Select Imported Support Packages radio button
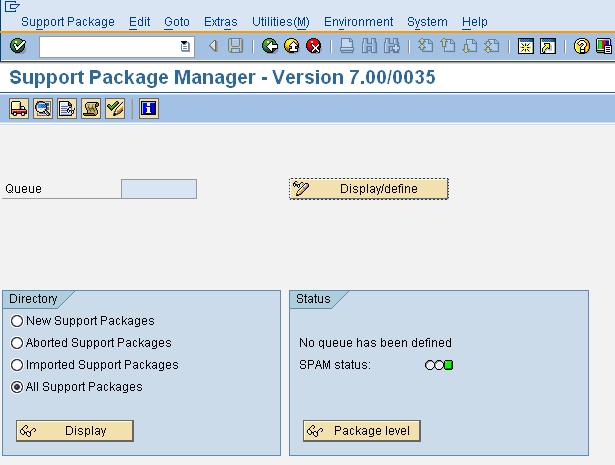This screenshot has width=615, height=465. pos(16,365)
